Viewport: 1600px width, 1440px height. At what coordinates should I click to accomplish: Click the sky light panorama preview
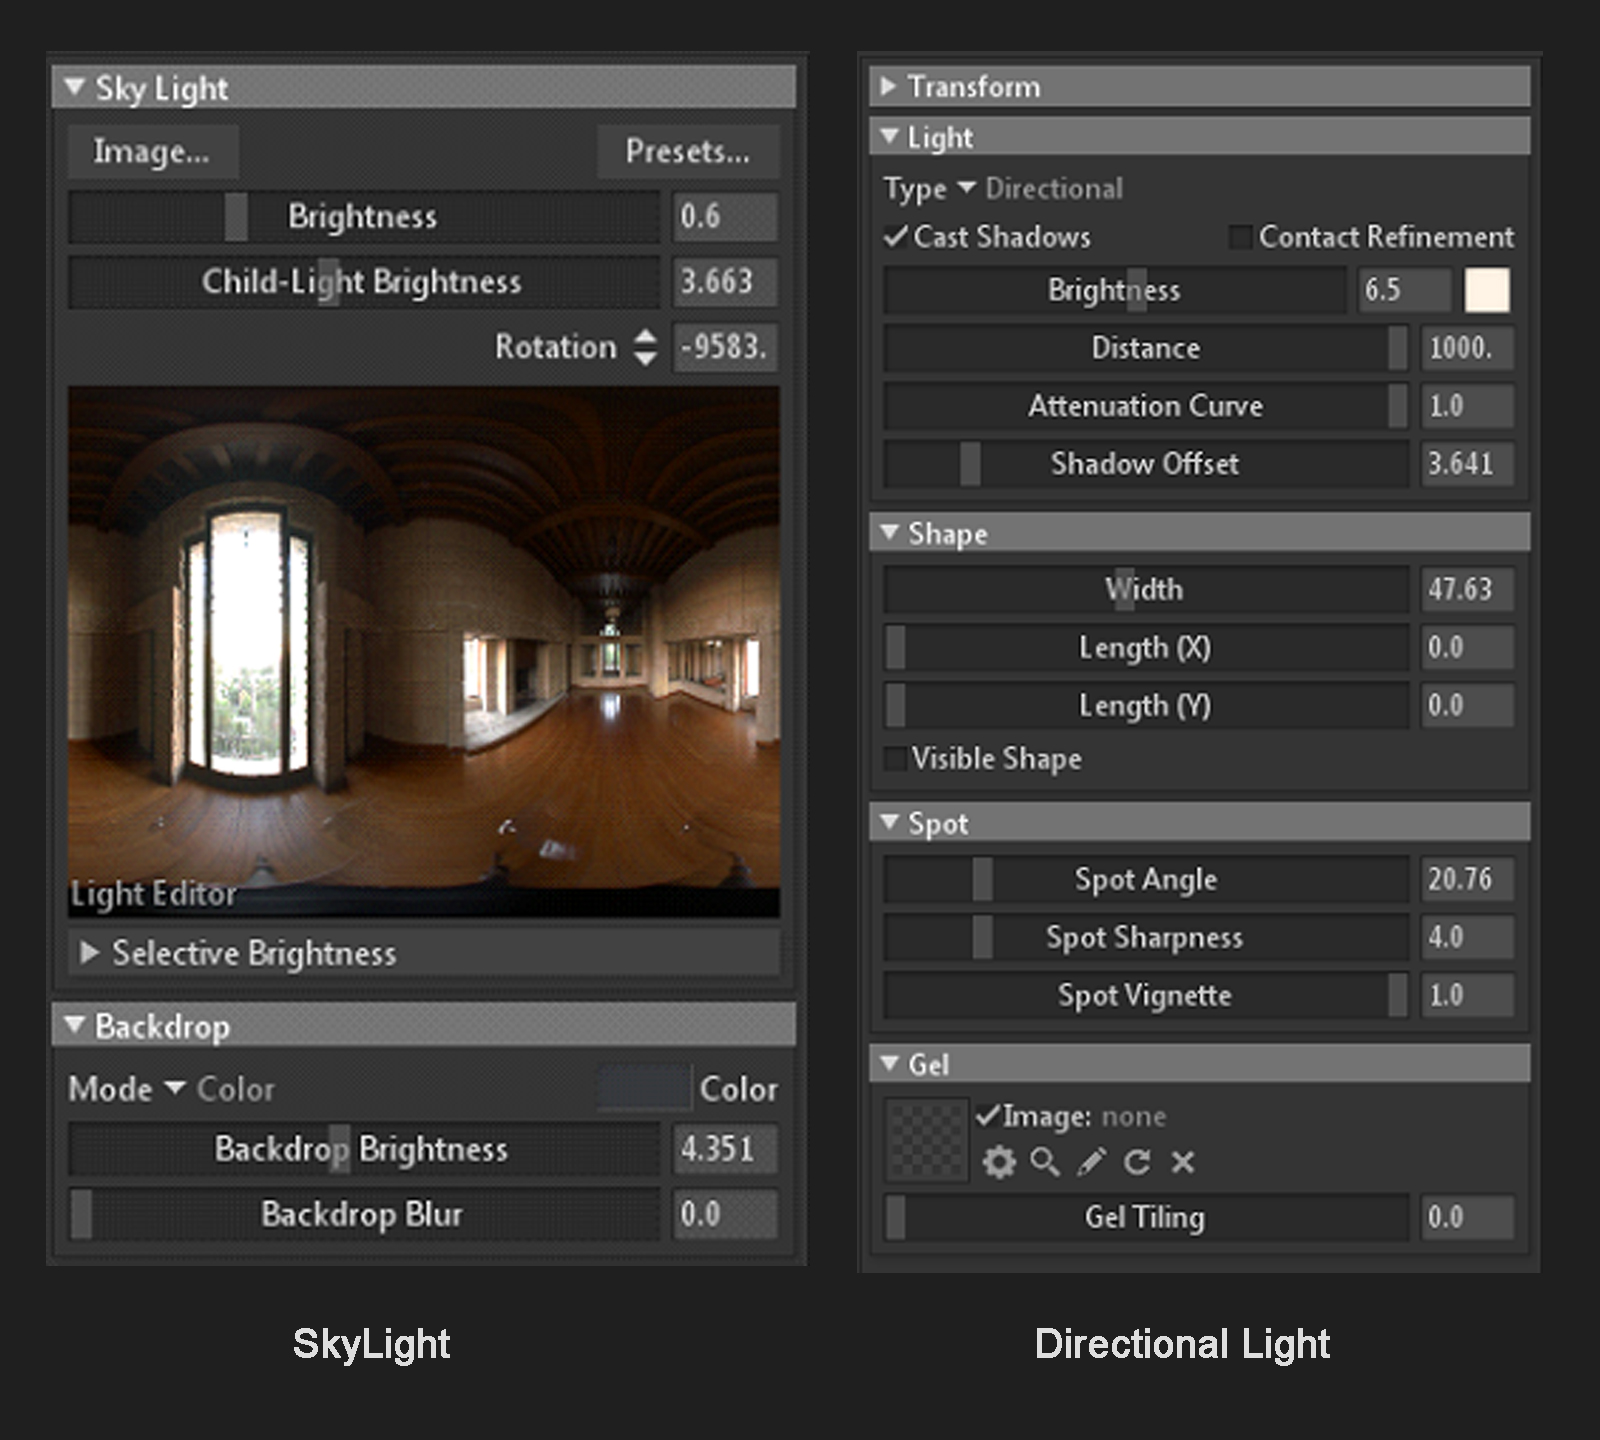(x=424, y=652)
